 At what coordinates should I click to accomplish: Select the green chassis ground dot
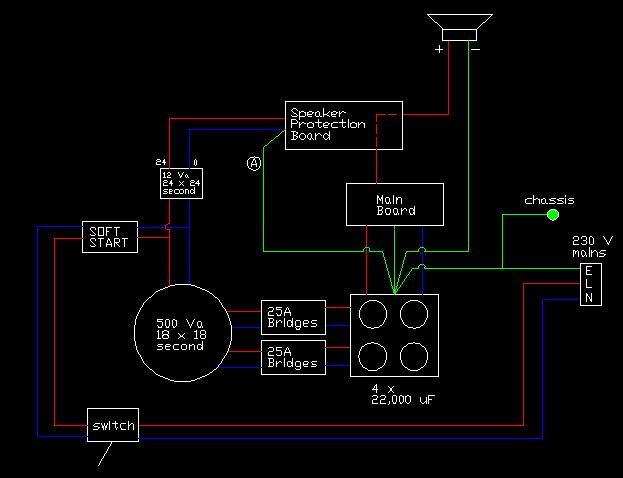(553, 215)
